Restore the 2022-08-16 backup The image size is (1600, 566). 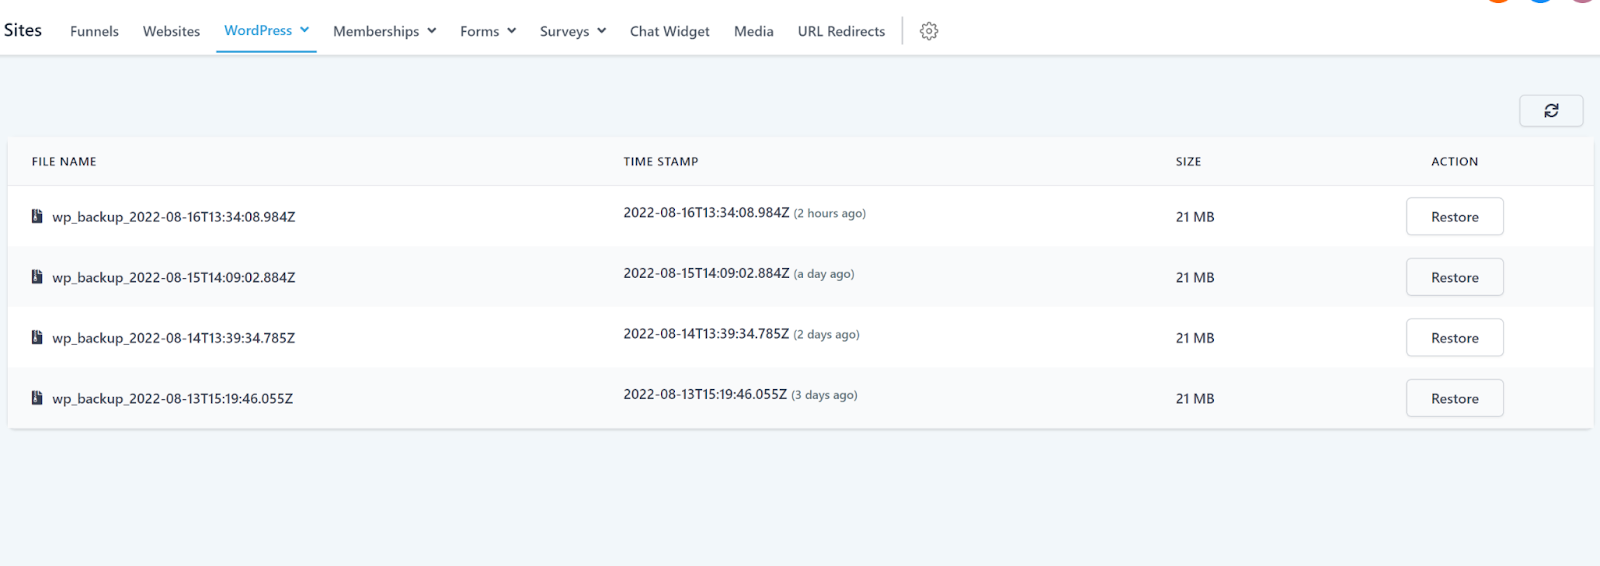click(x=1454, y=216)
